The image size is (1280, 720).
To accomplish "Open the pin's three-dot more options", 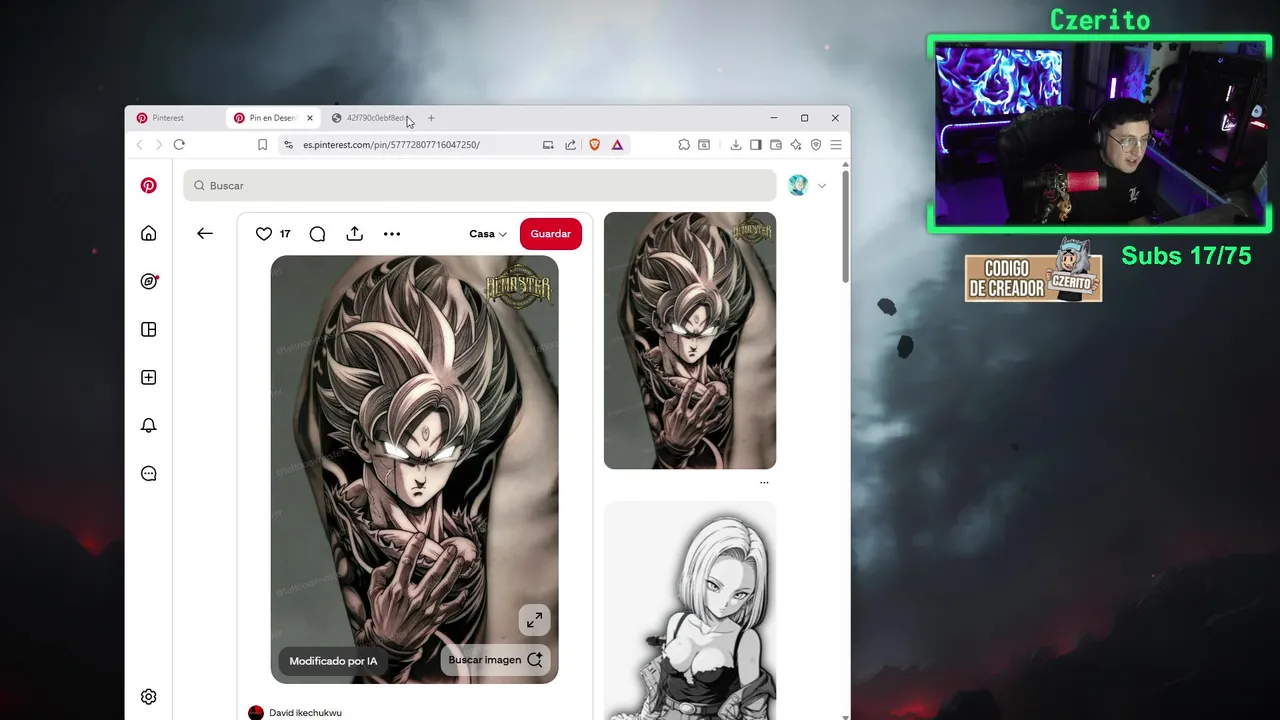I will [392, 234].
